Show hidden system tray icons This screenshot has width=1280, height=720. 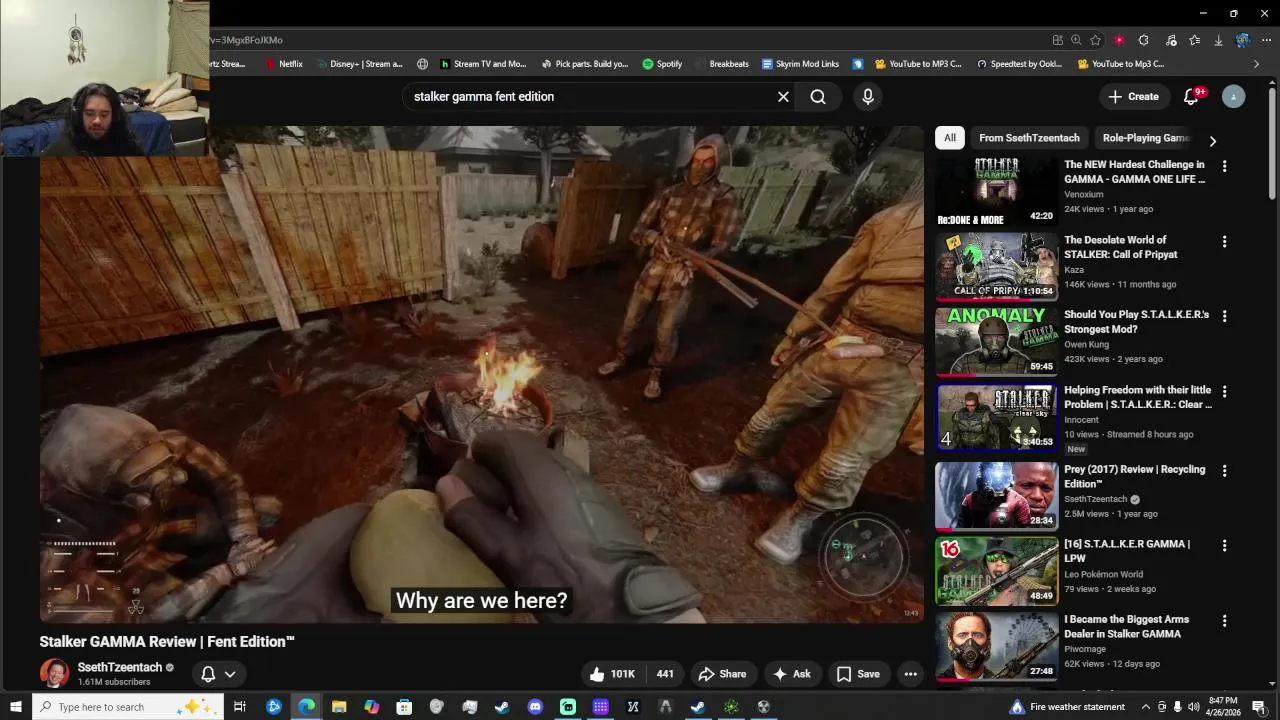click(1146, 707)
